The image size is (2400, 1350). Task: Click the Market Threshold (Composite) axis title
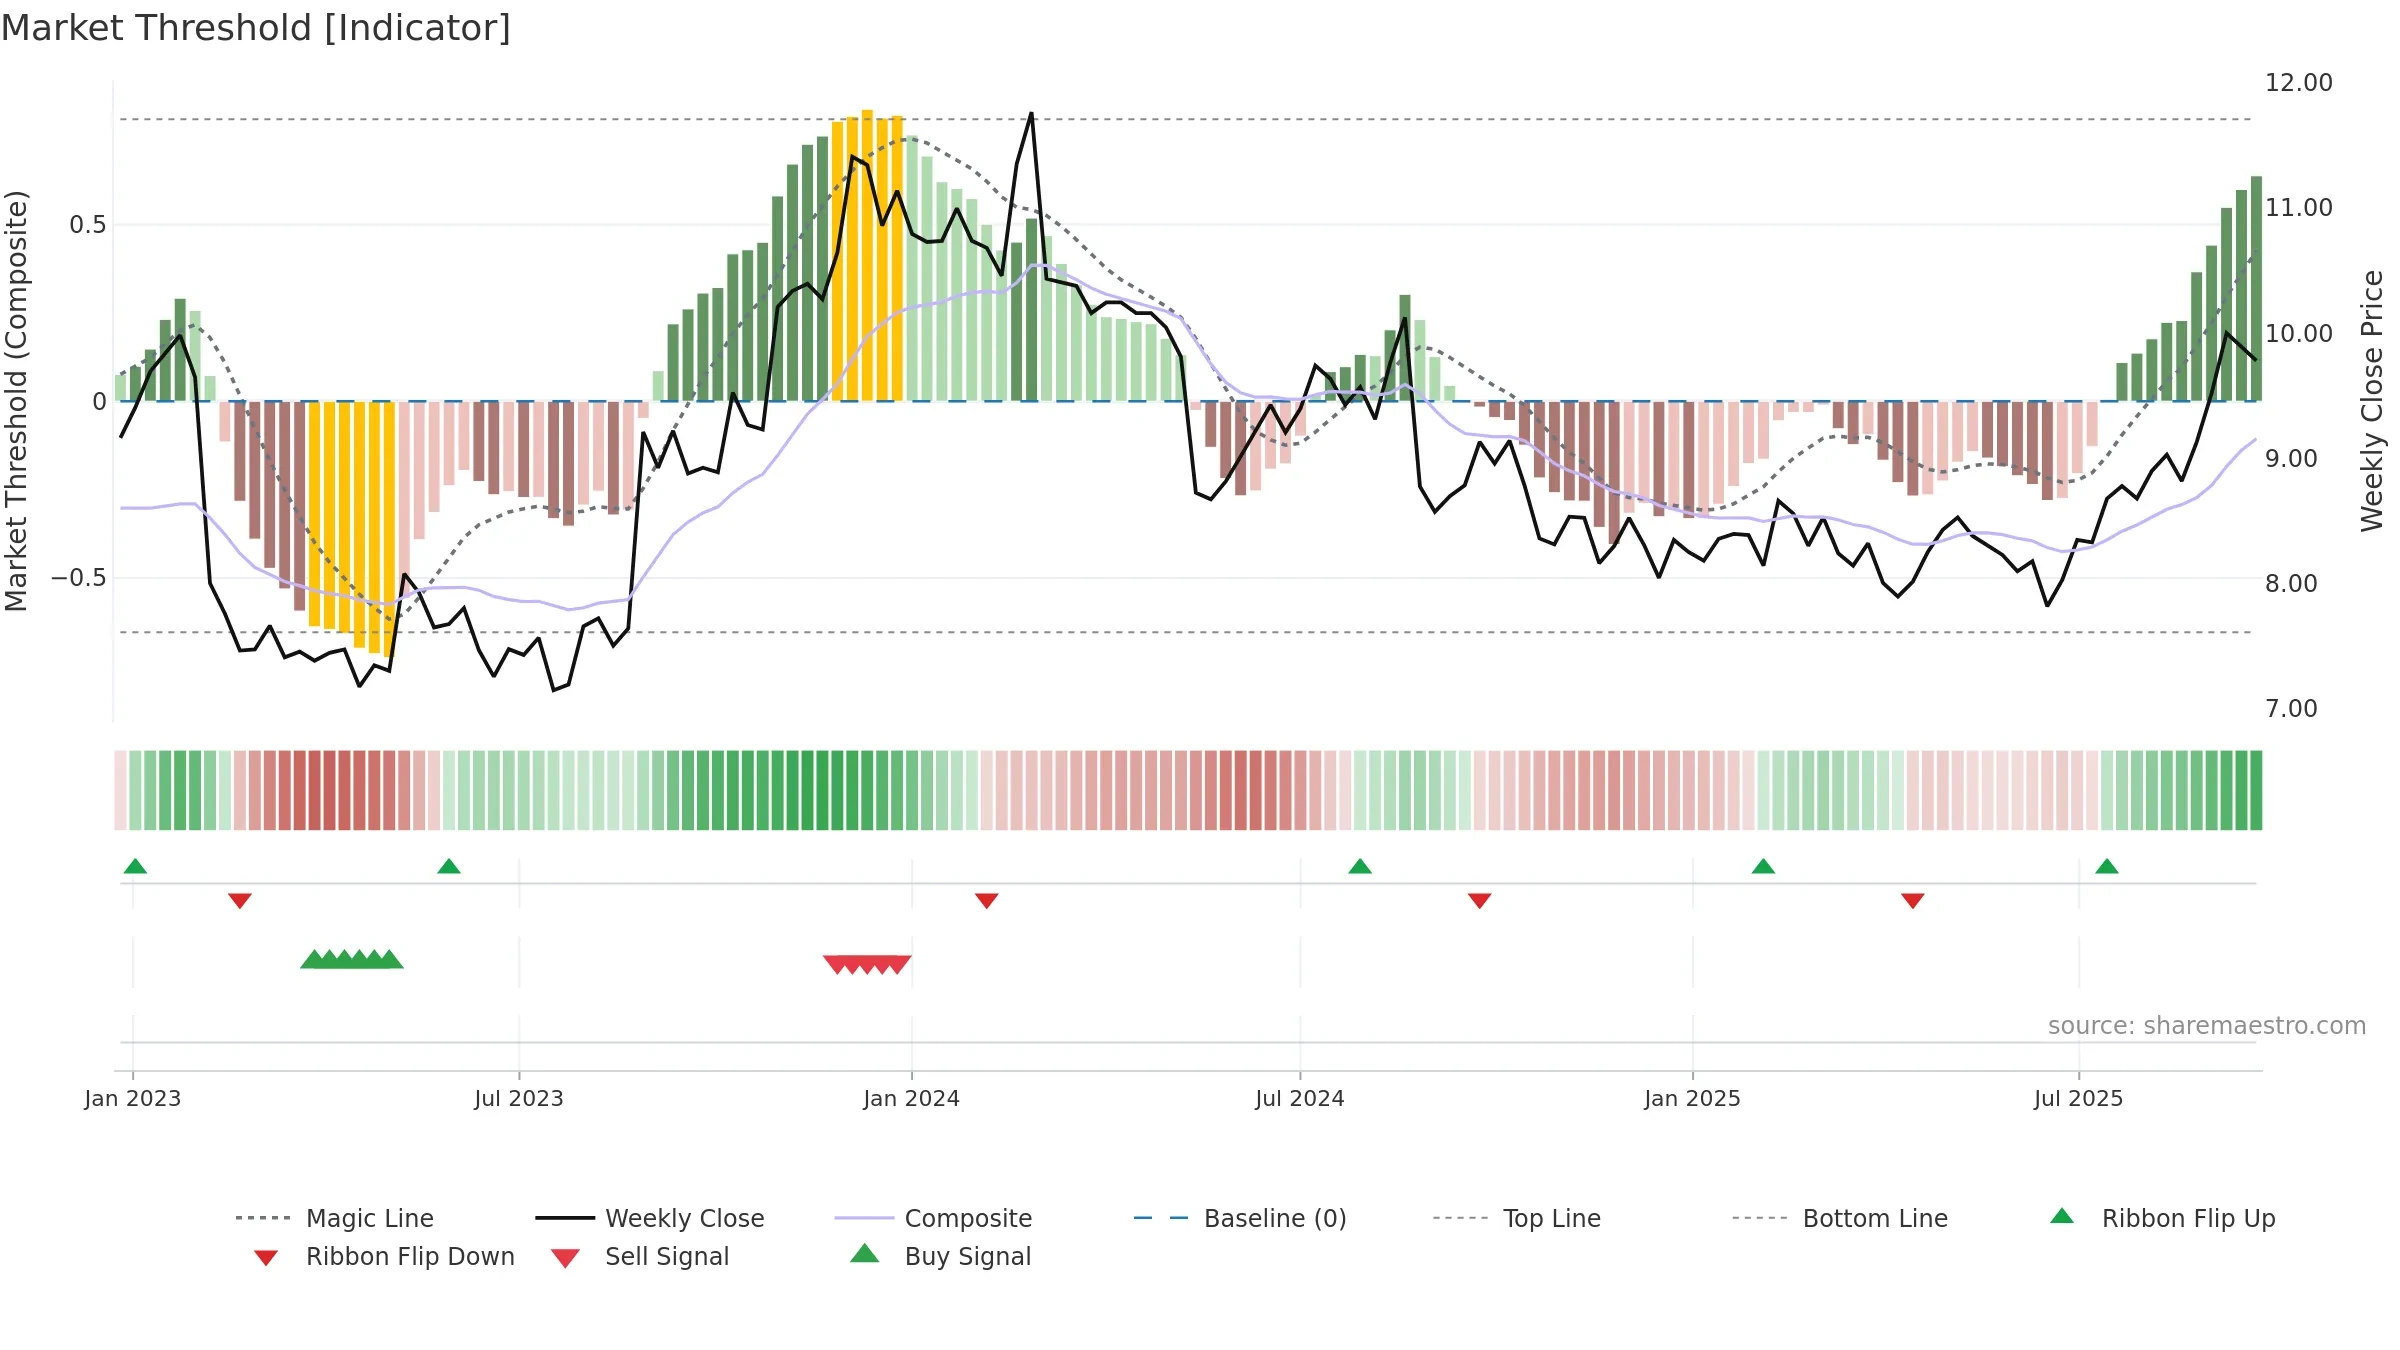[x=16, y=401]
